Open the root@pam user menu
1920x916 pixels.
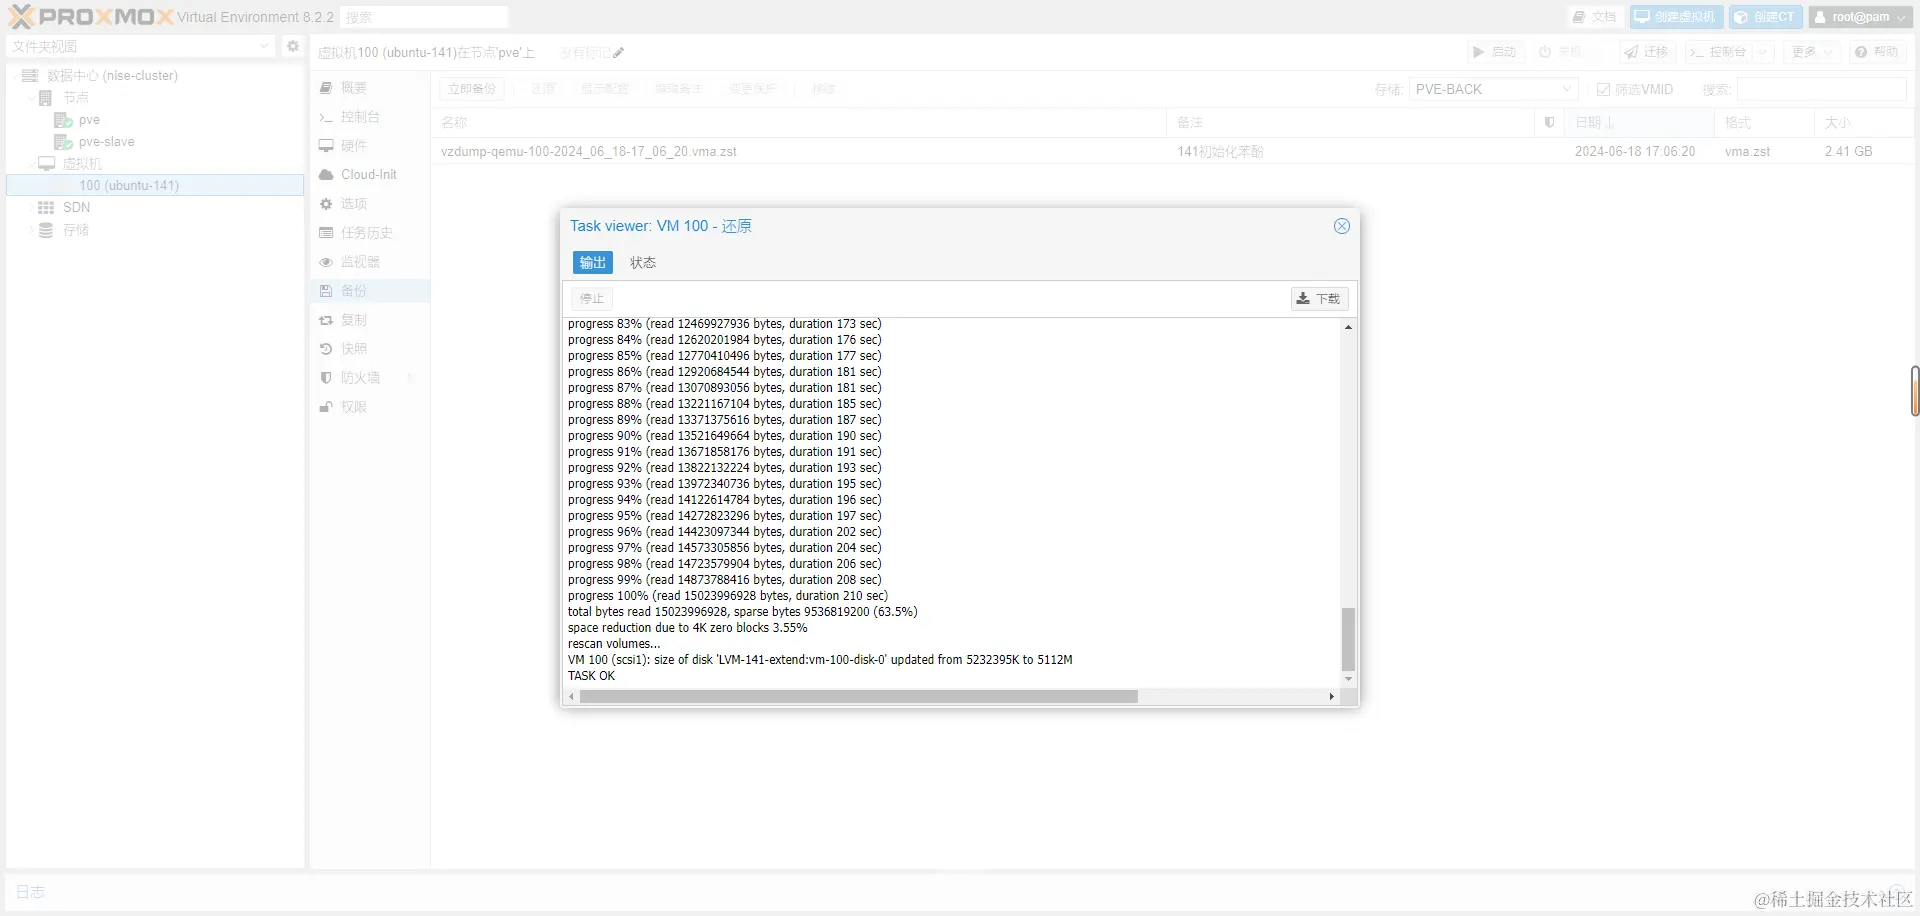1860,17
